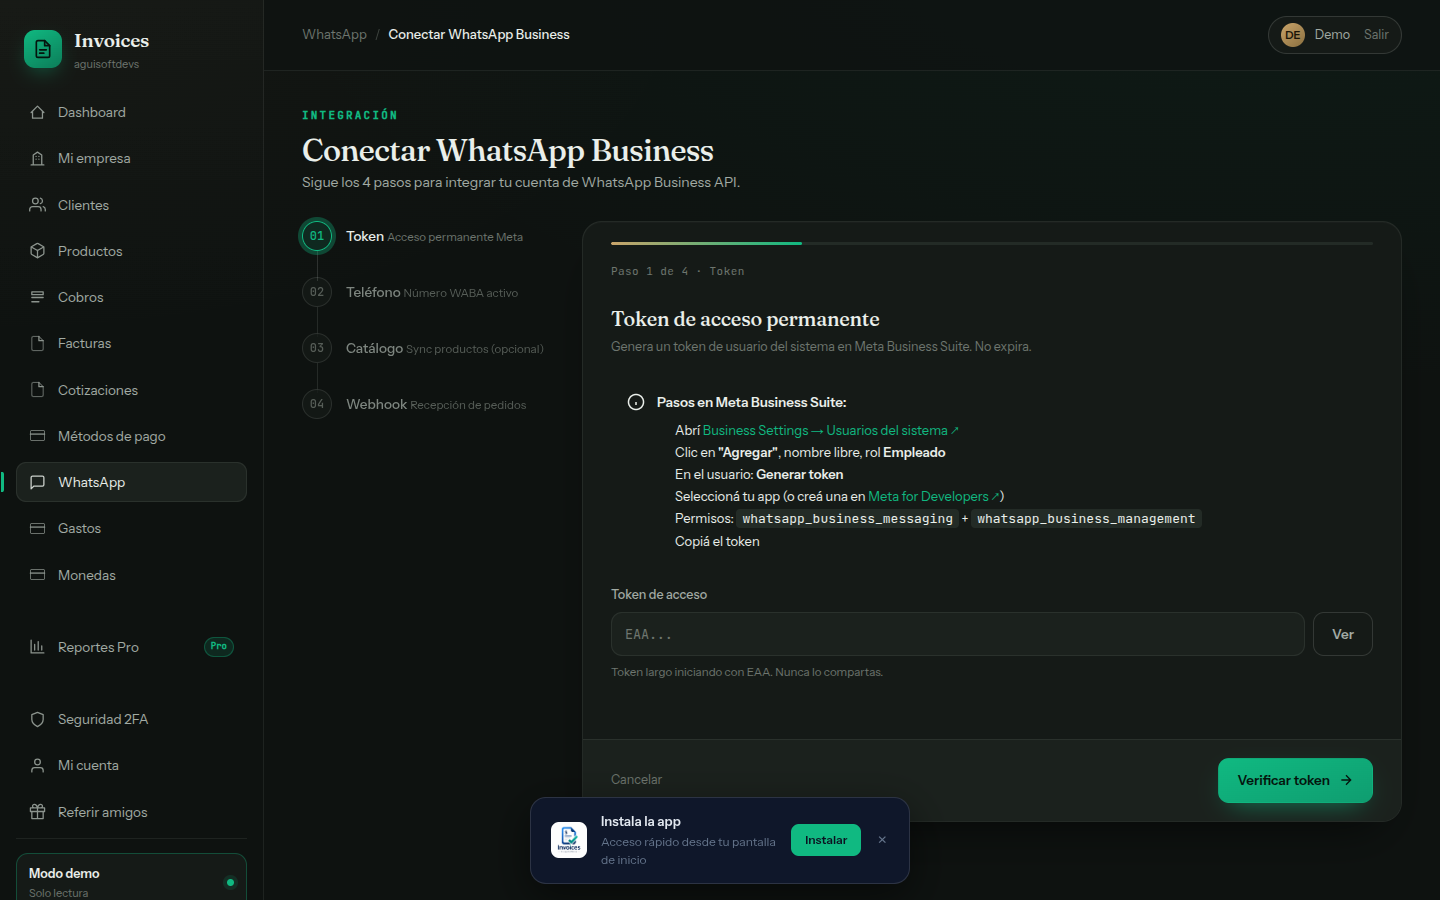This screenshot has width=1440, height=900.
Task: Select the WhatsApp sidebar item
Action: coord(131,482)
